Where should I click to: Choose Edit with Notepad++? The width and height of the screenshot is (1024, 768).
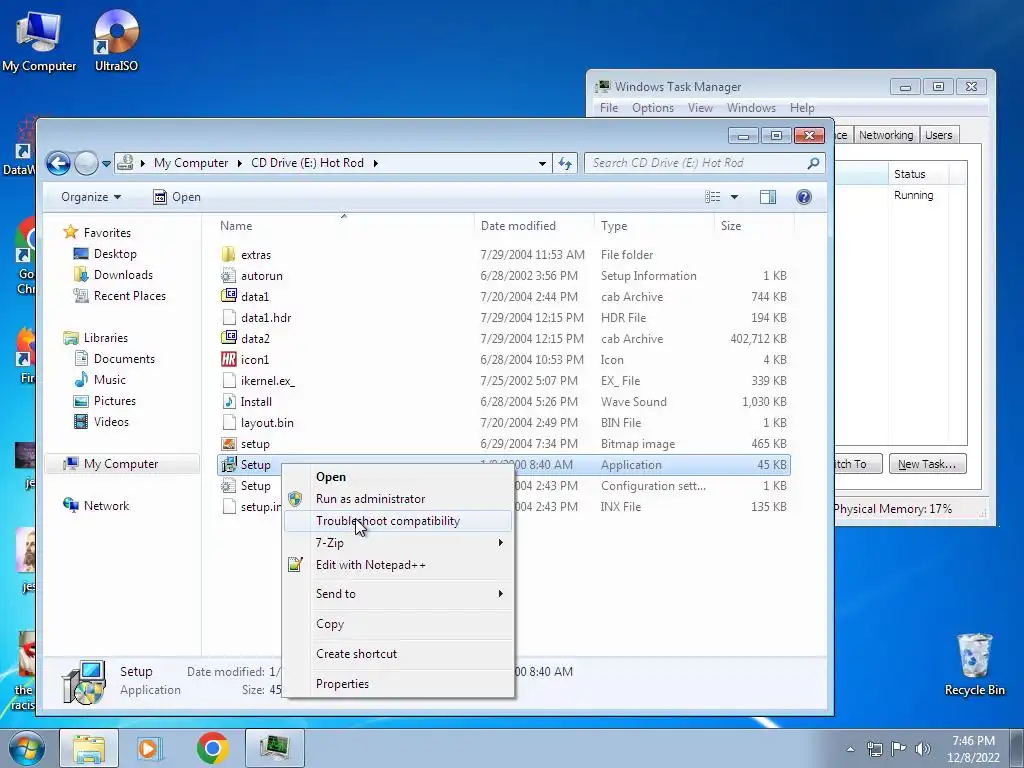pos(397,565)
